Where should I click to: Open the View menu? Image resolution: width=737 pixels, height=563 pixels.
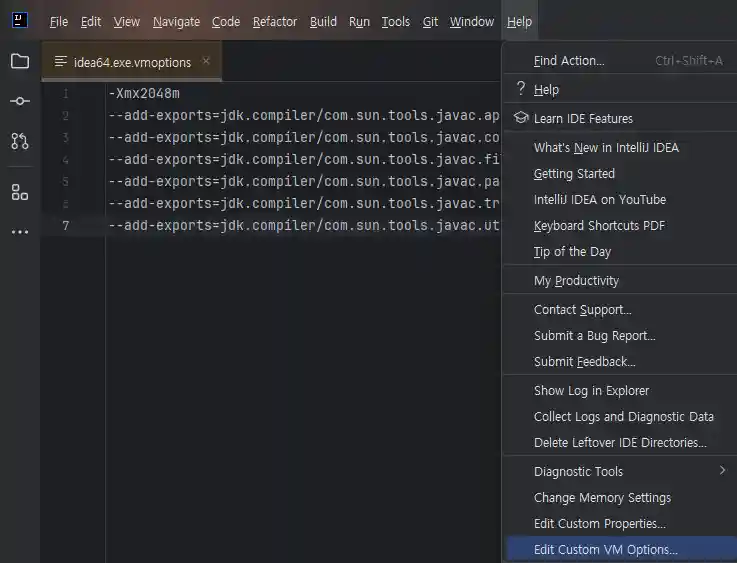pyautogui.click(x=126, y=22)
